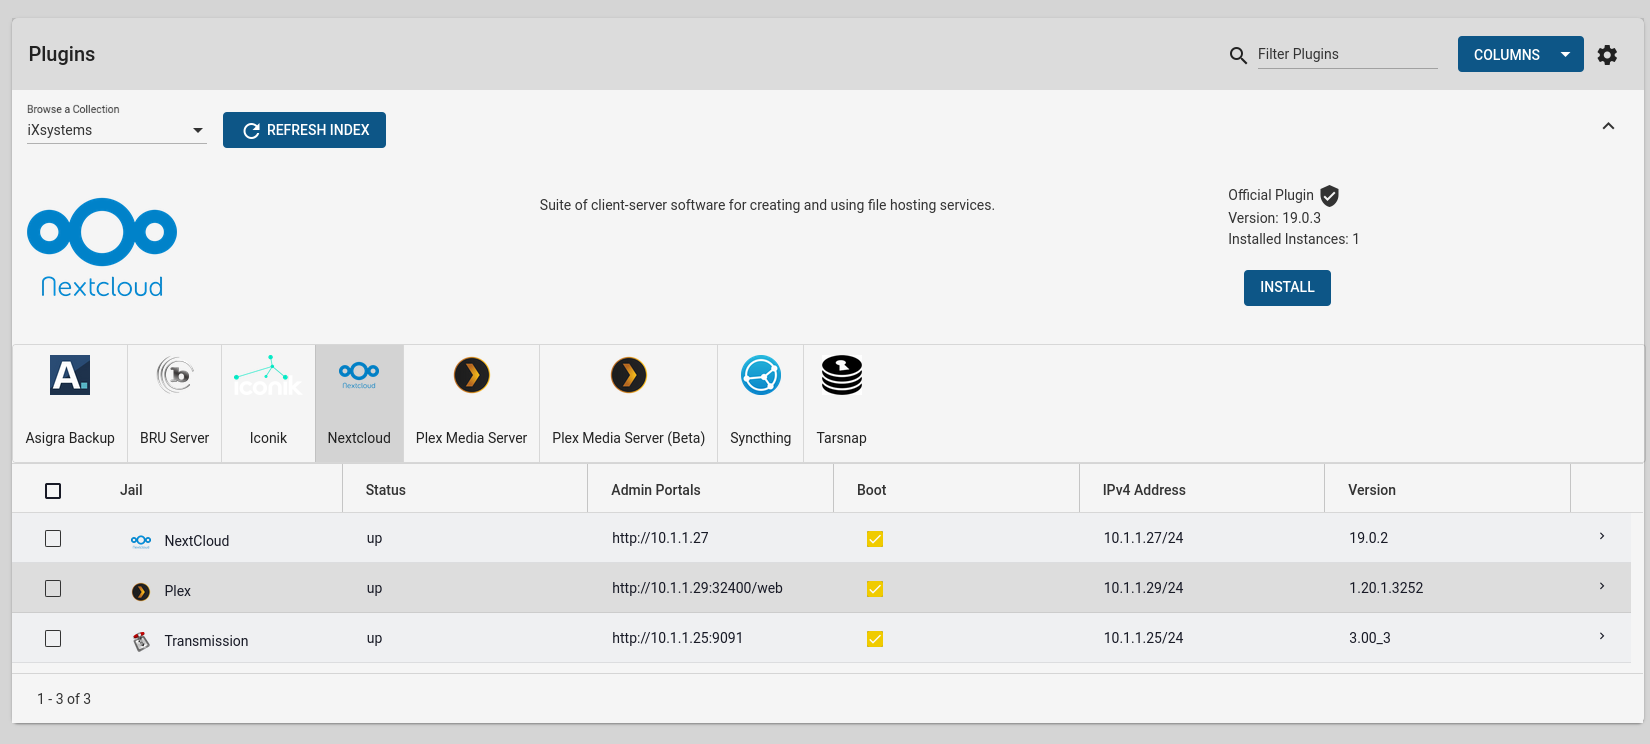Click the NextCloud jail name
This screenshot has height=744, width=1650.
pos(197,541)
